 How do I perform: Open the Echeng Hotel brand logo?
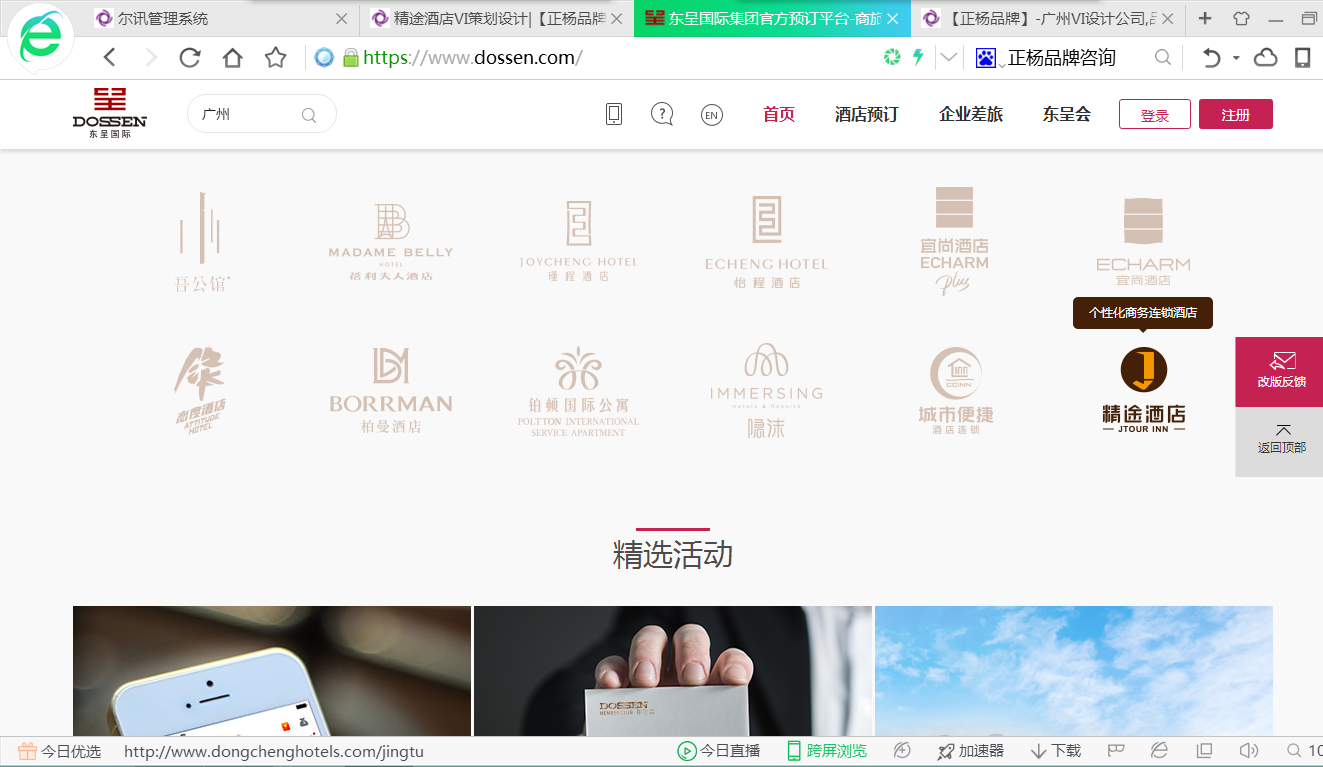click(x=767, y=242)
